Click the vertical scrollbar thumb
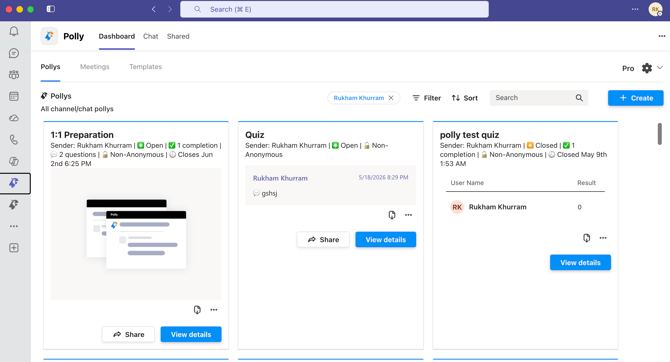Image resolution: width=670 pixels, height=362 pixels. tap(660, 134)
